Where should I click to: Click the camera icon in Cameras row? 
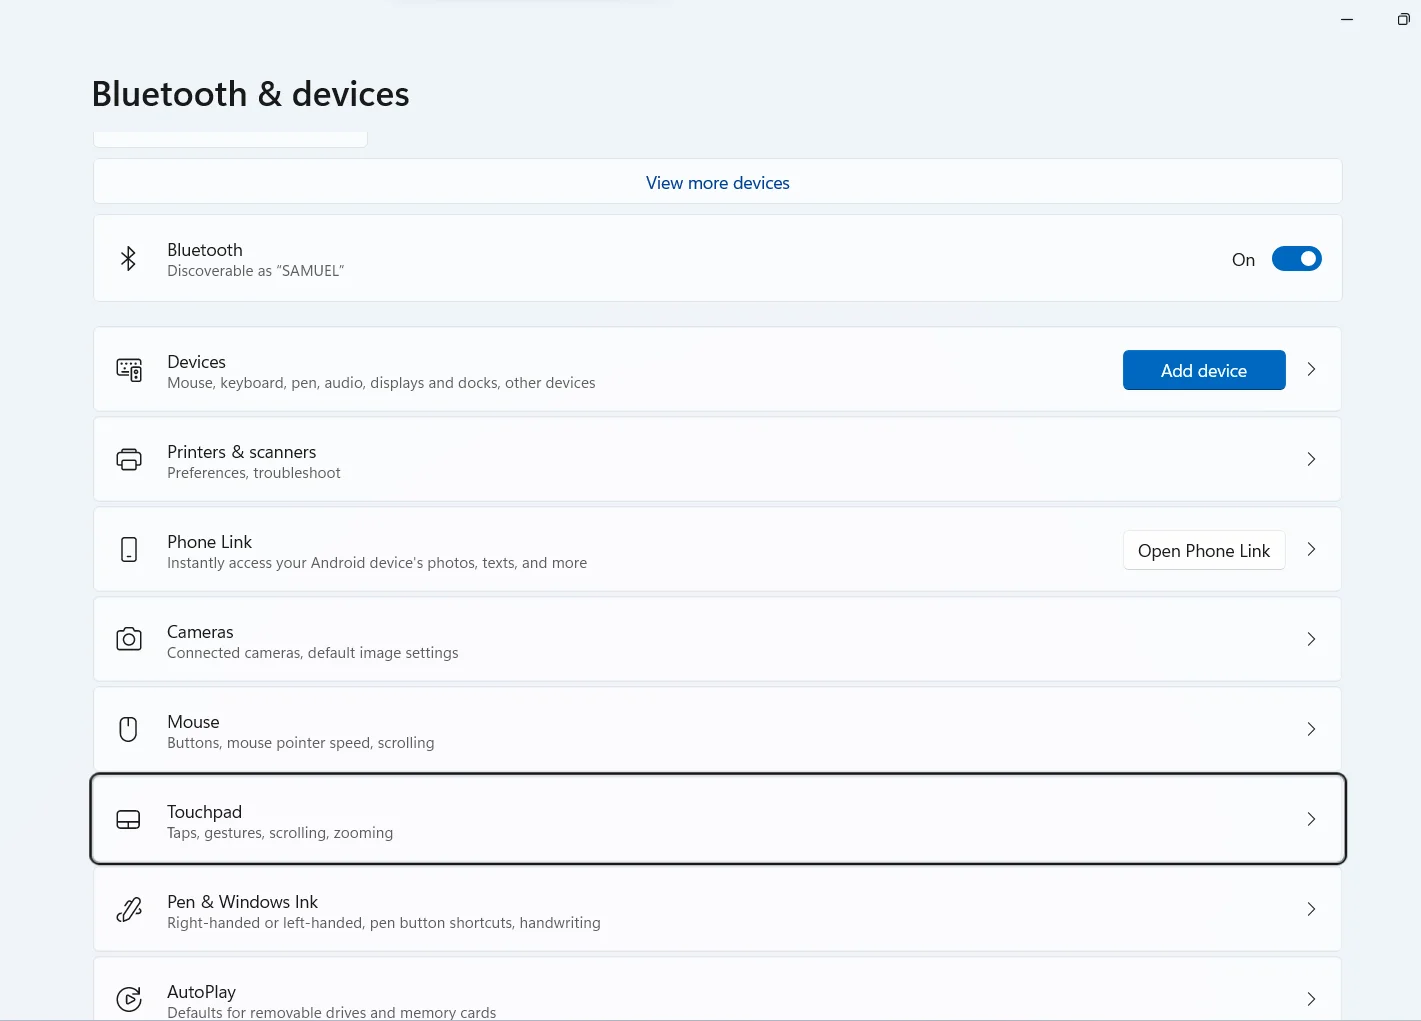[129, 639]
